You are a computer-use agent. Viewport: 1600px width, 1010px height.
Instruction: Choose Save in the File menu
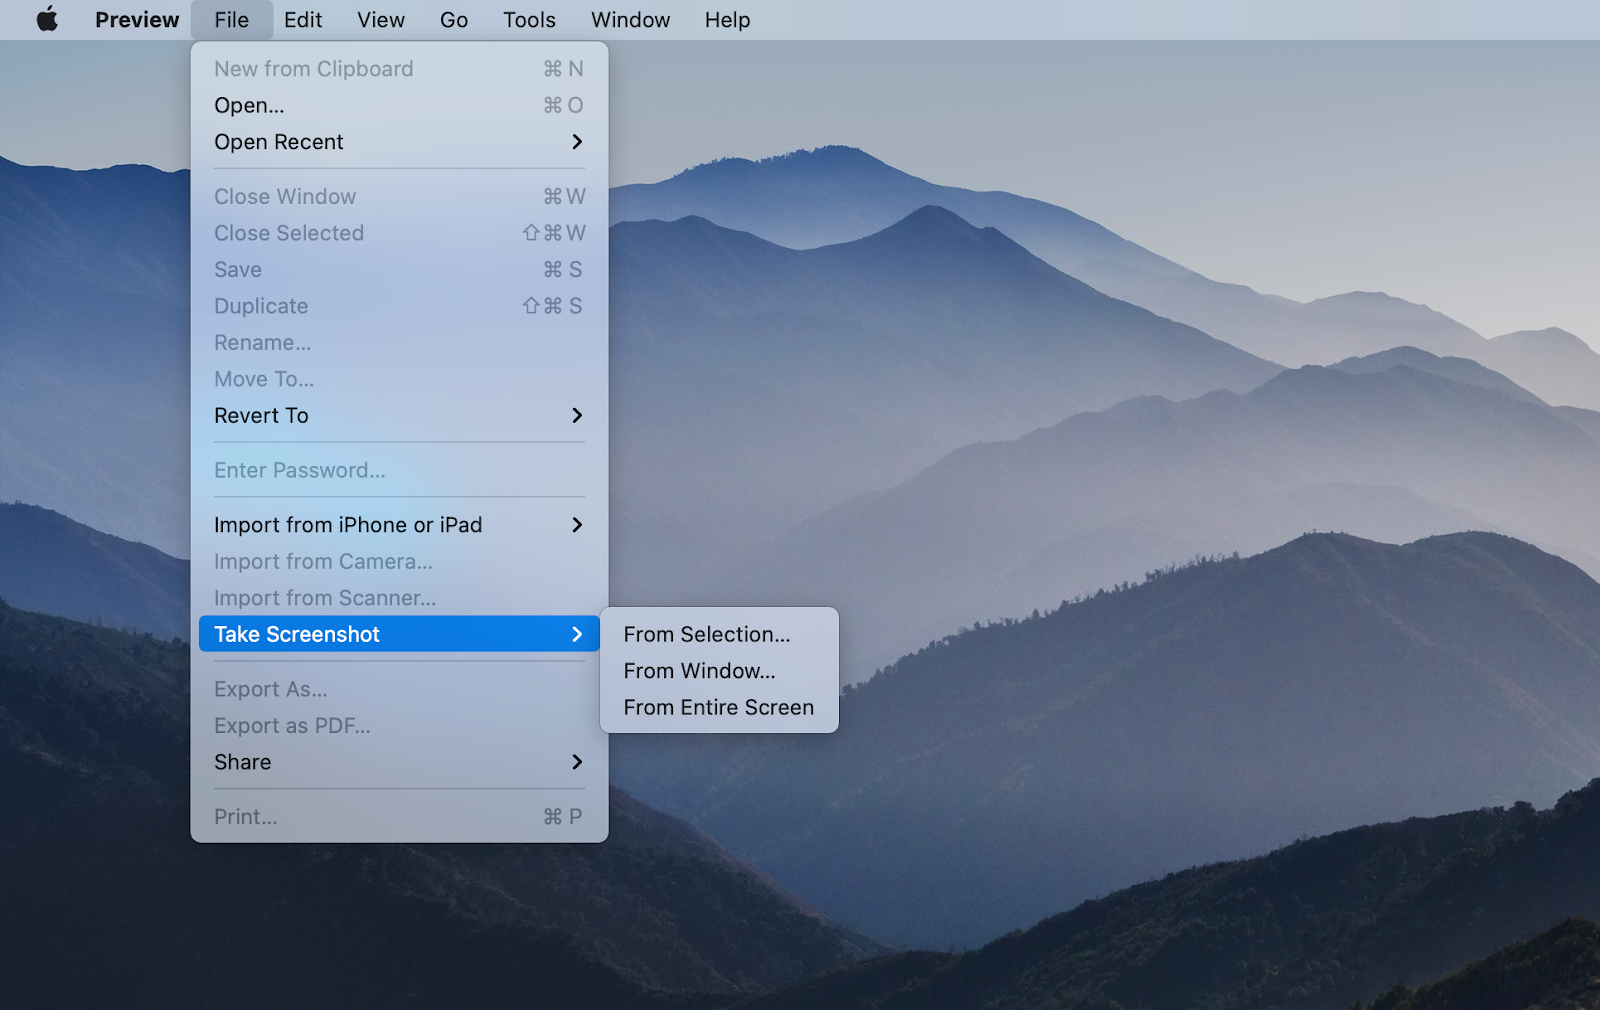399,270
